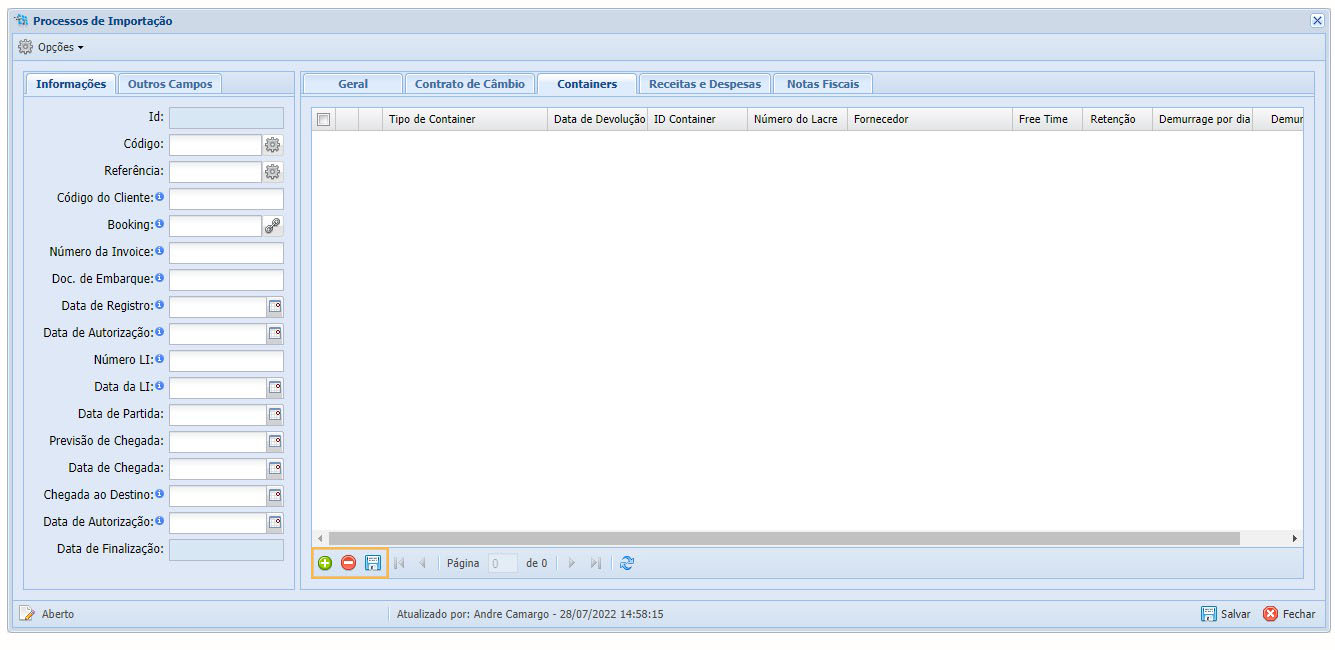Click the gear icon beside Código
The height and width of the screenshot is (650, 1335).
pyautogui.click(x=273, y=145)
